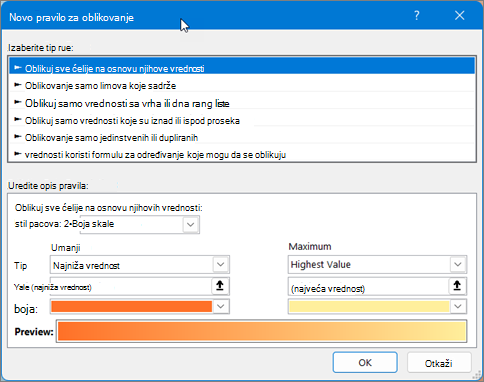The image size is (484, 382).
Task: Open the yellow maximum color dropdown arrow
Action: [458, 306]
